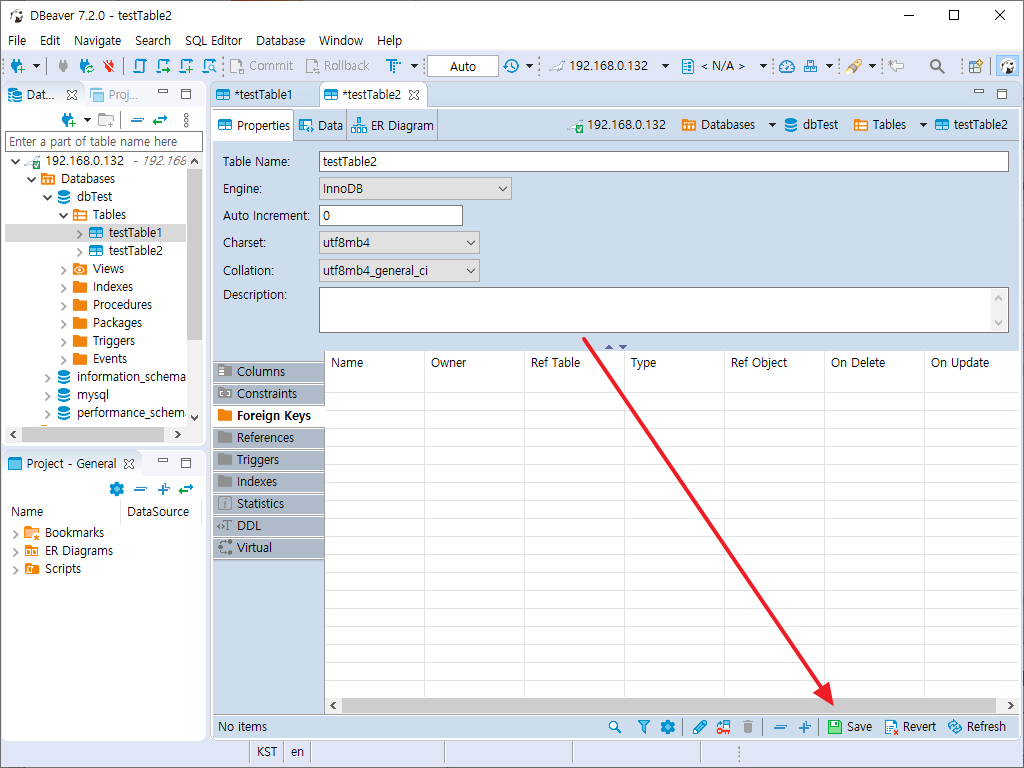The image size is (1024, 768).
Task: Select the Columns side tab
Action: 268,372
